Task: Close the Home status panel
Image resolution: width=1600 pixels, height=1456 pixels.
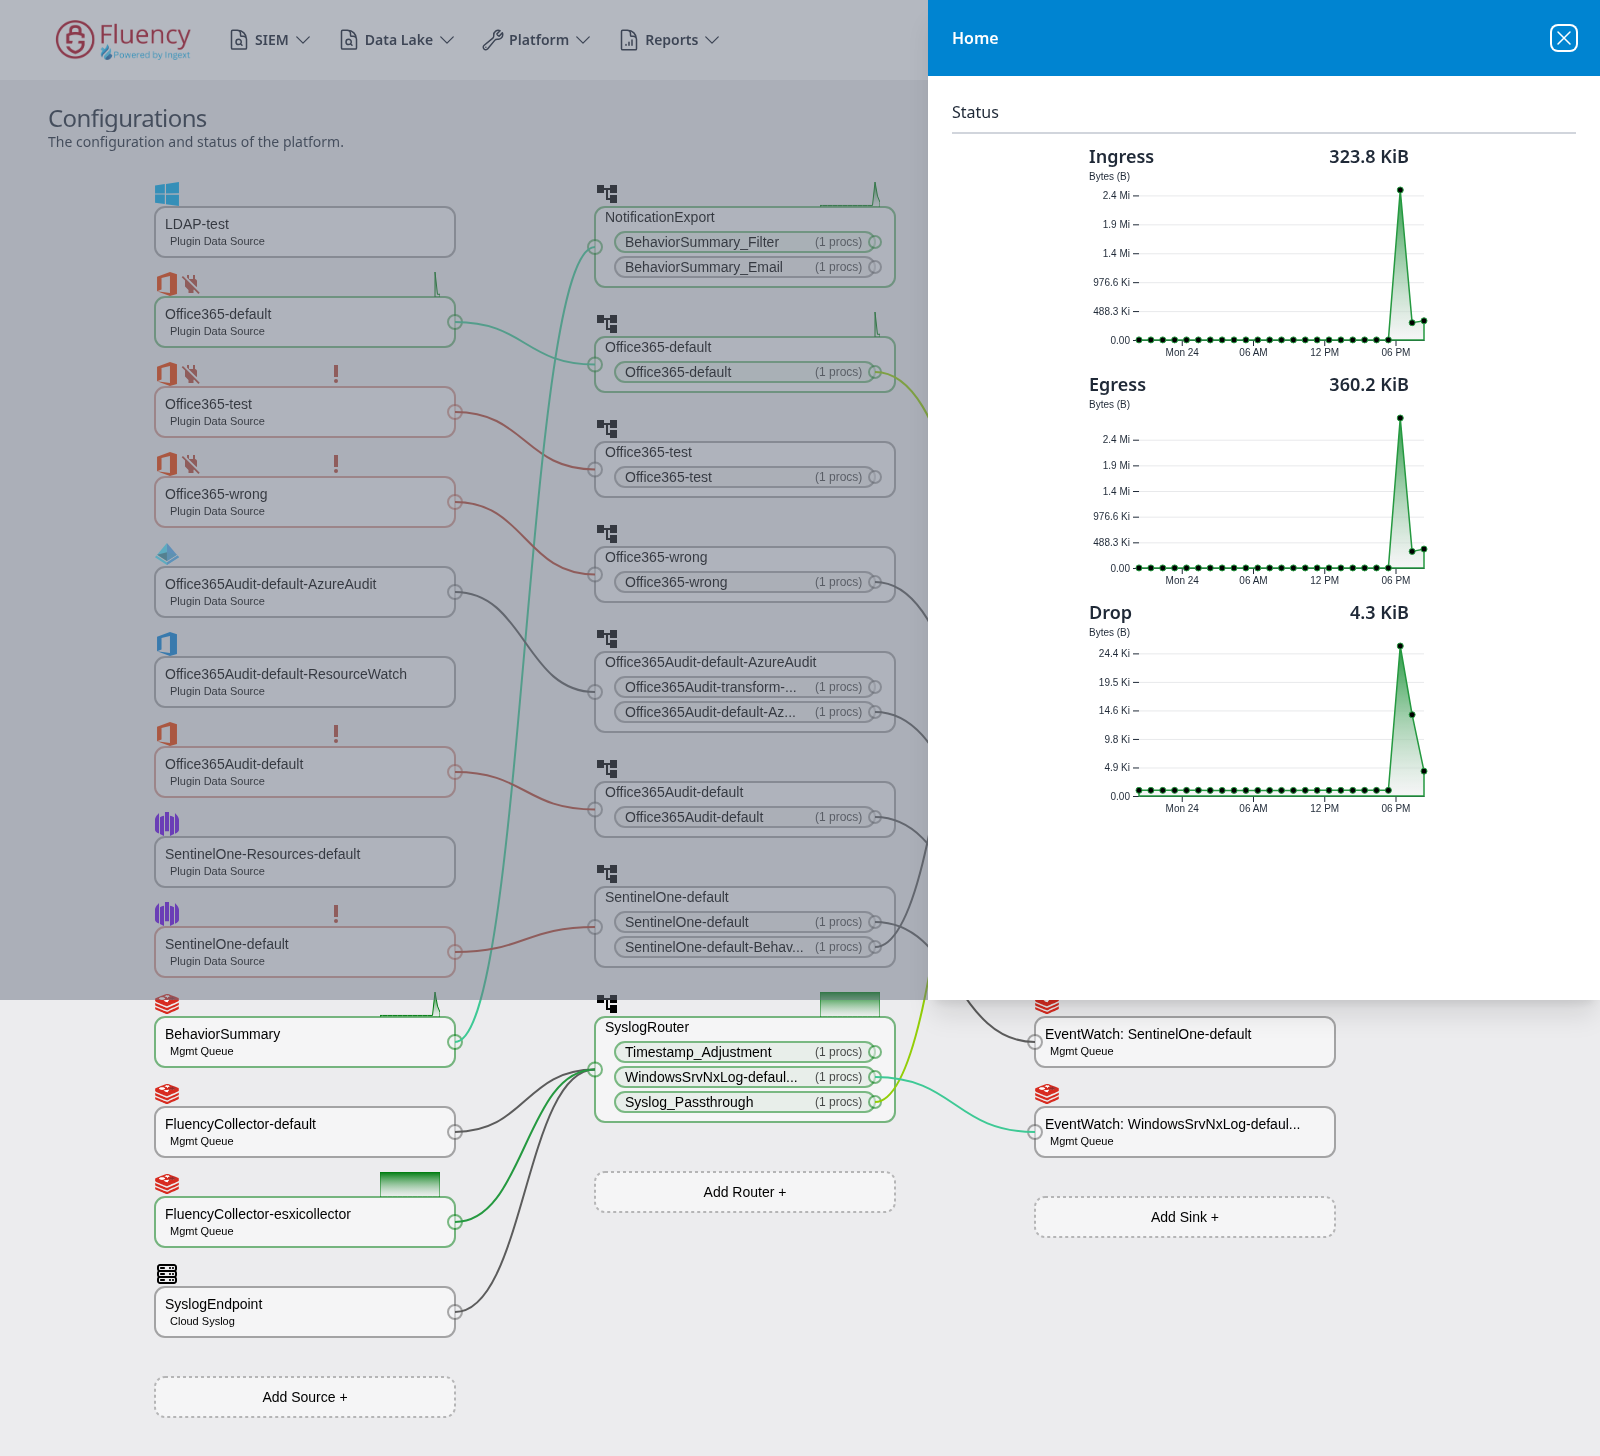Action: tap(1564, 38)
